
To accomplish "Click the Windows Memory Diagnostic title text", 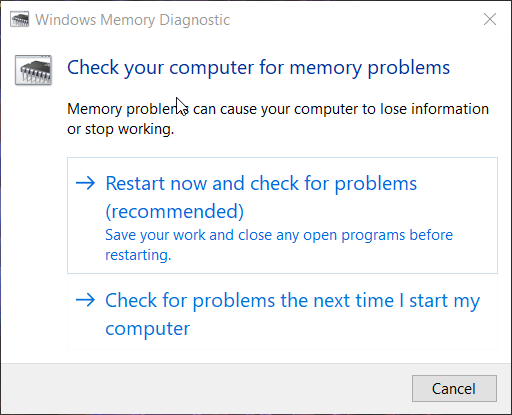I will (133, 20).
